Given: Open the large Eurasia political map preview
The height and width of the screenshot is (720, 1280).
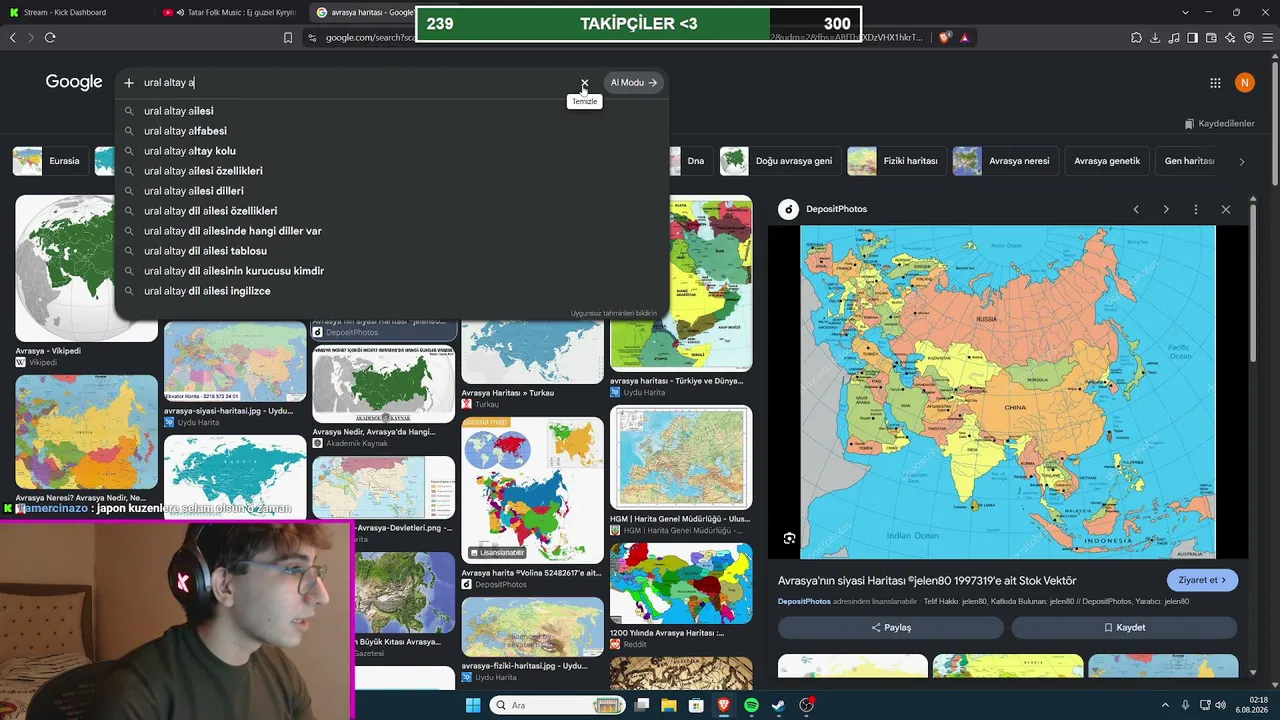Looking at the screenshot, I should 1008,391.
